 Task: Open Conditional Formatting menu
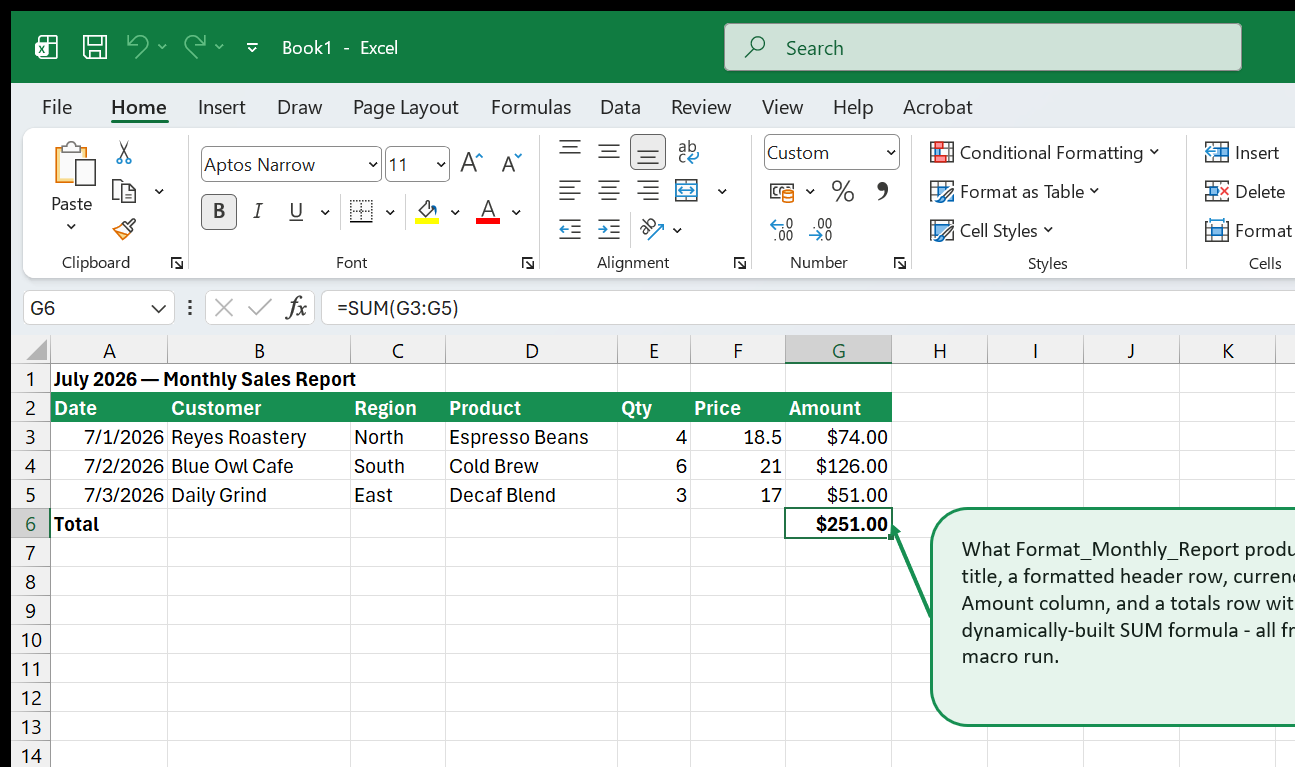[x=1045, y=153]
